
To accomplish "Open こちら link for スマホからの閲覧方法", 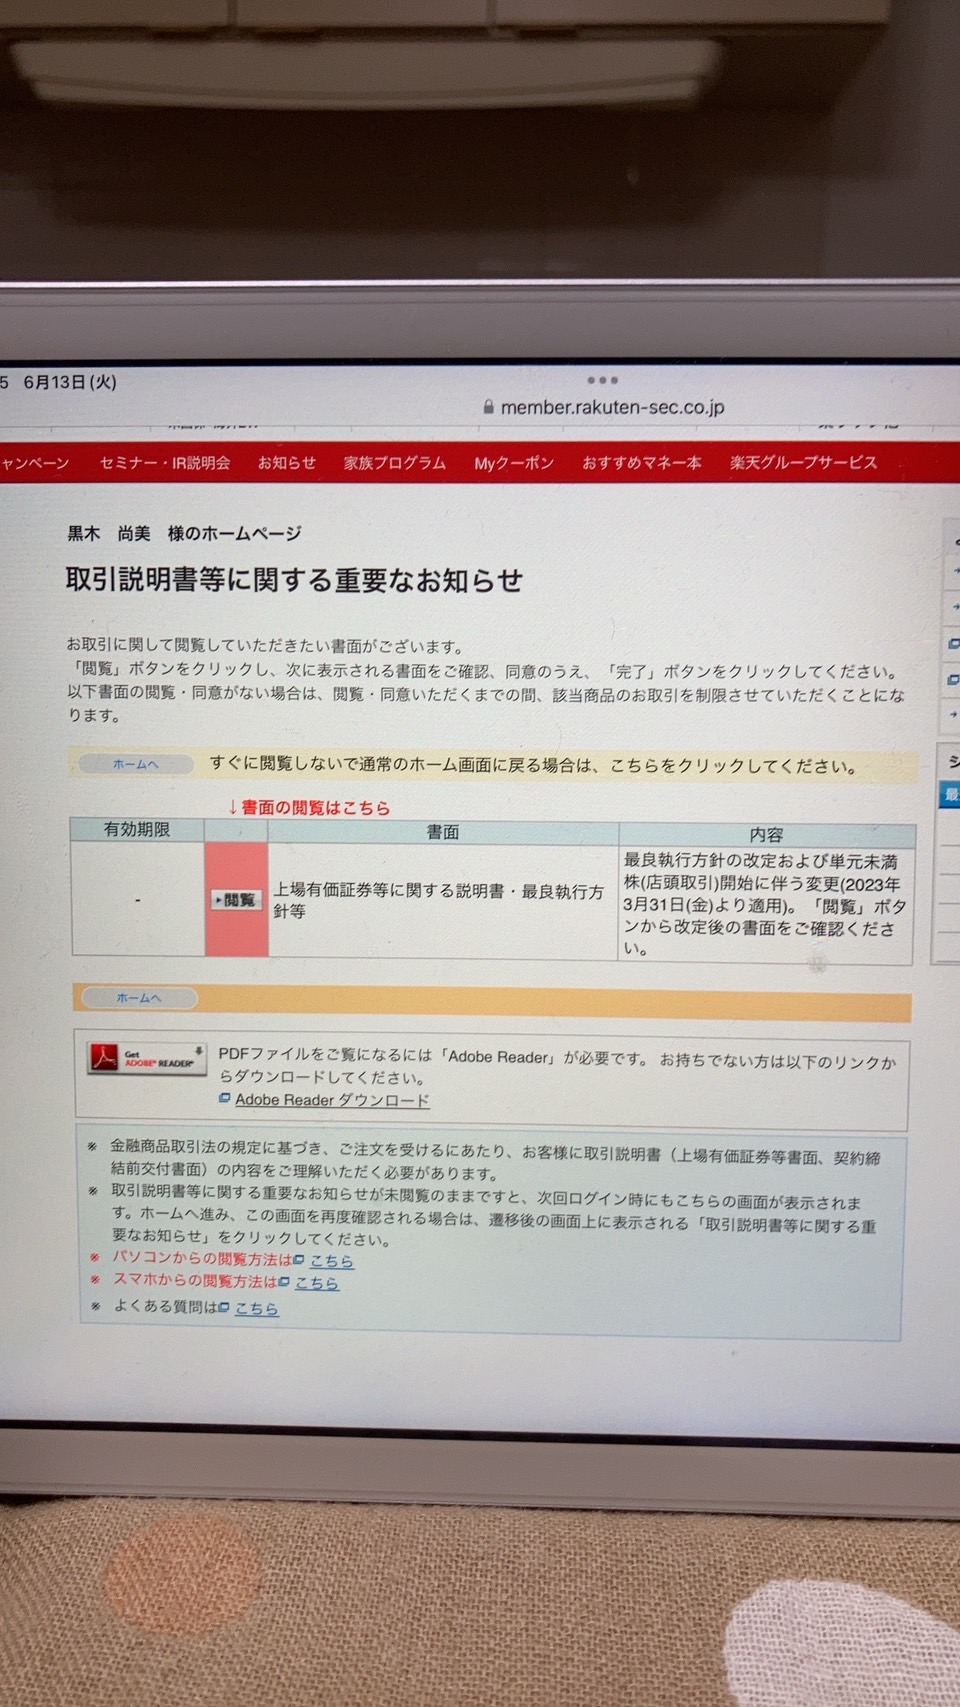I will (317, 1283).
